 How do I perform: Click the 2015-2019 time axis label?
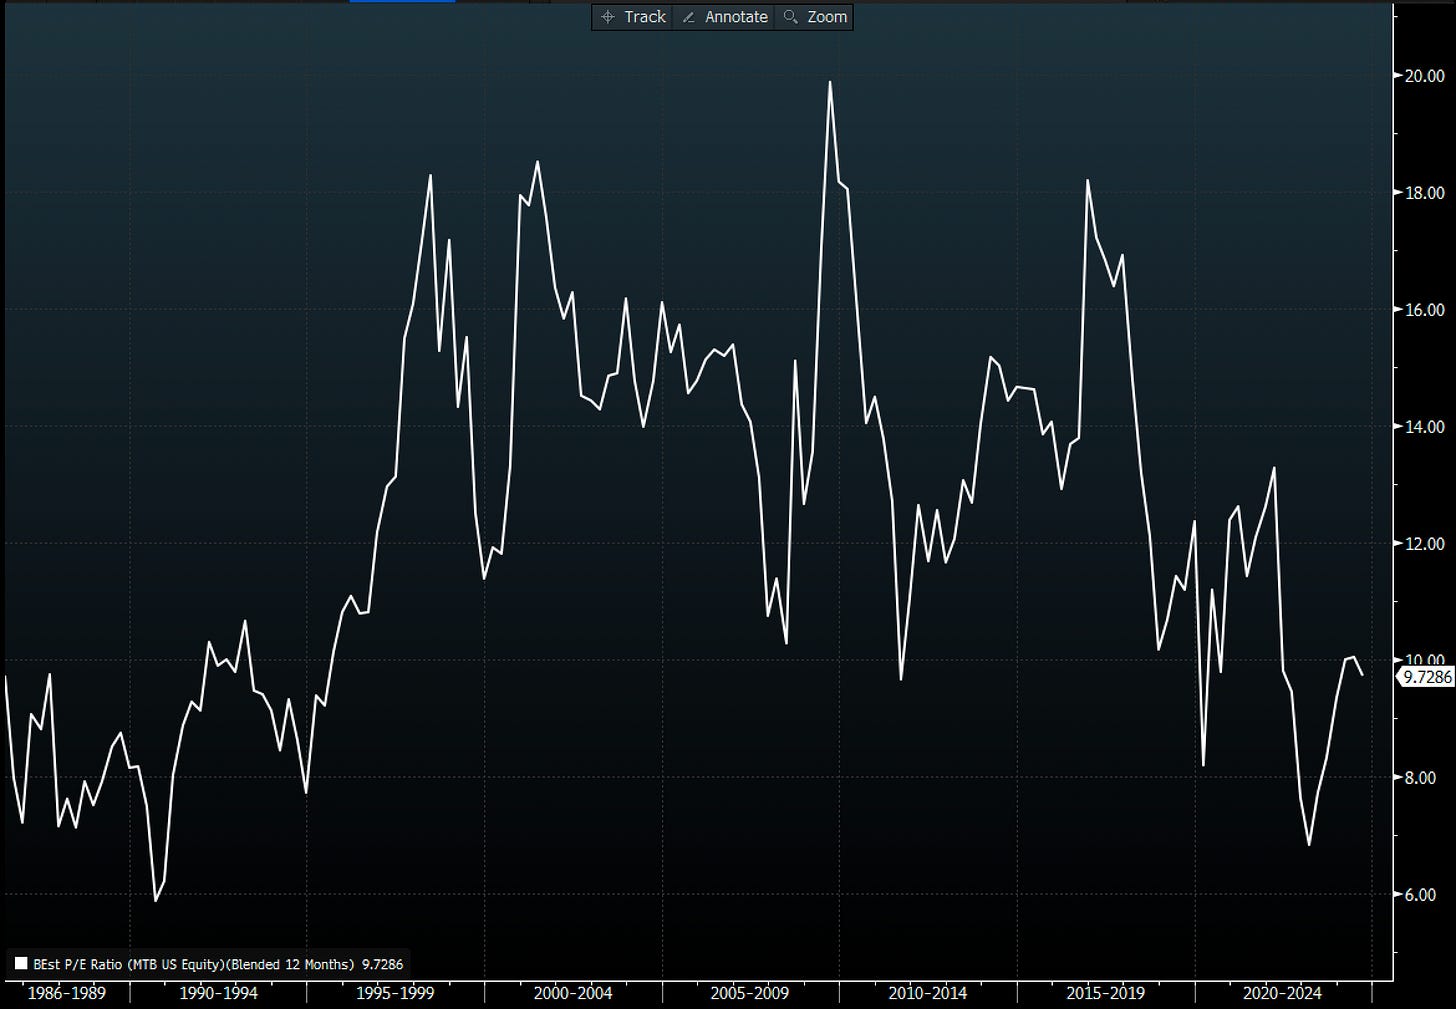[x=1106, y=993]
